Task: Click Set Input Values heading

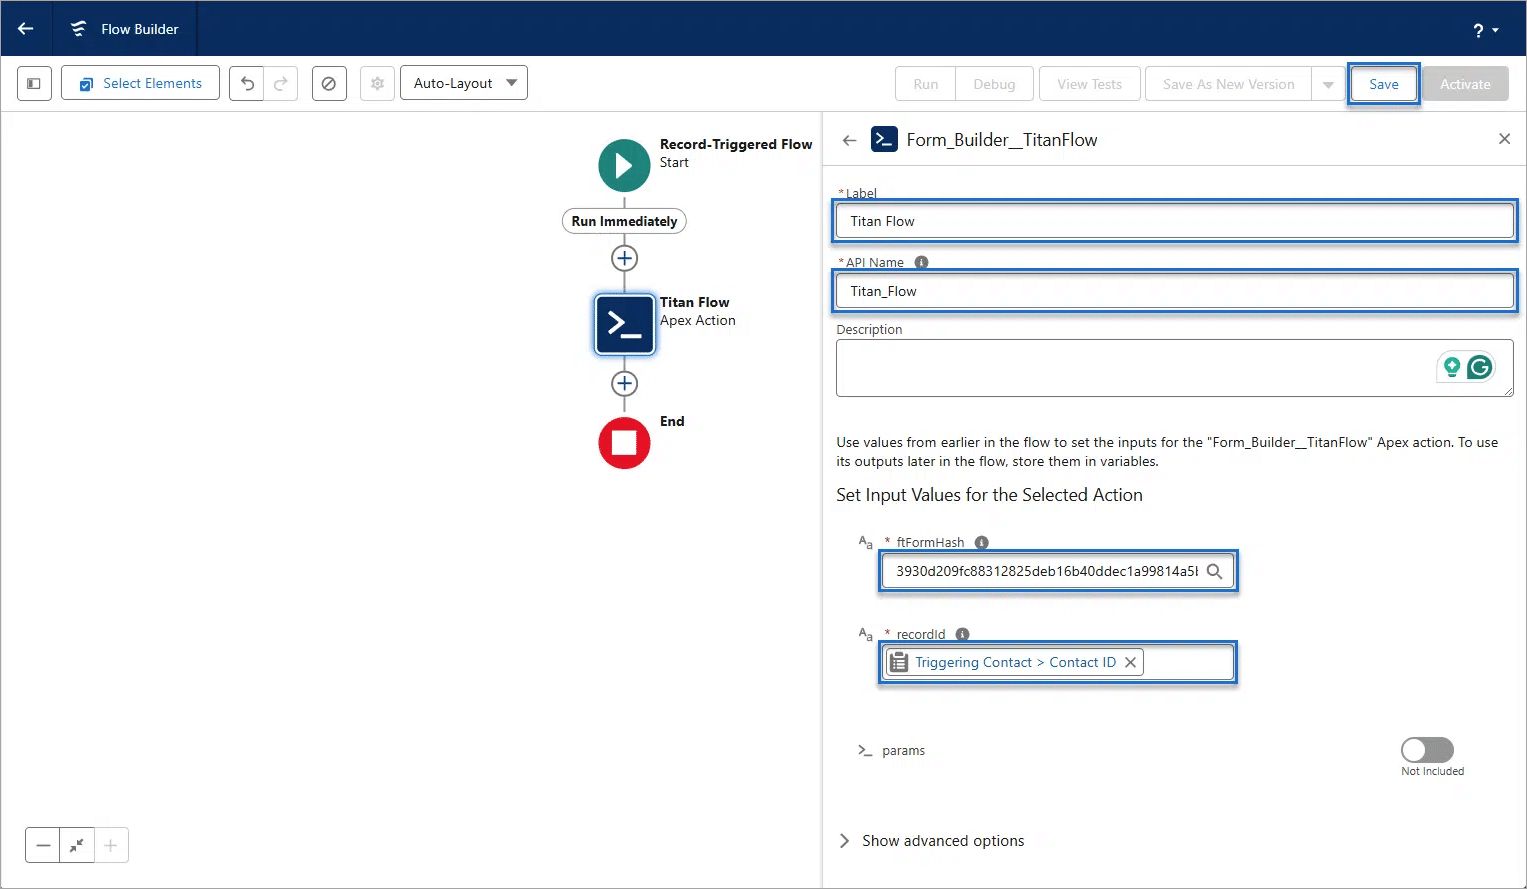Action: point(989,495)
